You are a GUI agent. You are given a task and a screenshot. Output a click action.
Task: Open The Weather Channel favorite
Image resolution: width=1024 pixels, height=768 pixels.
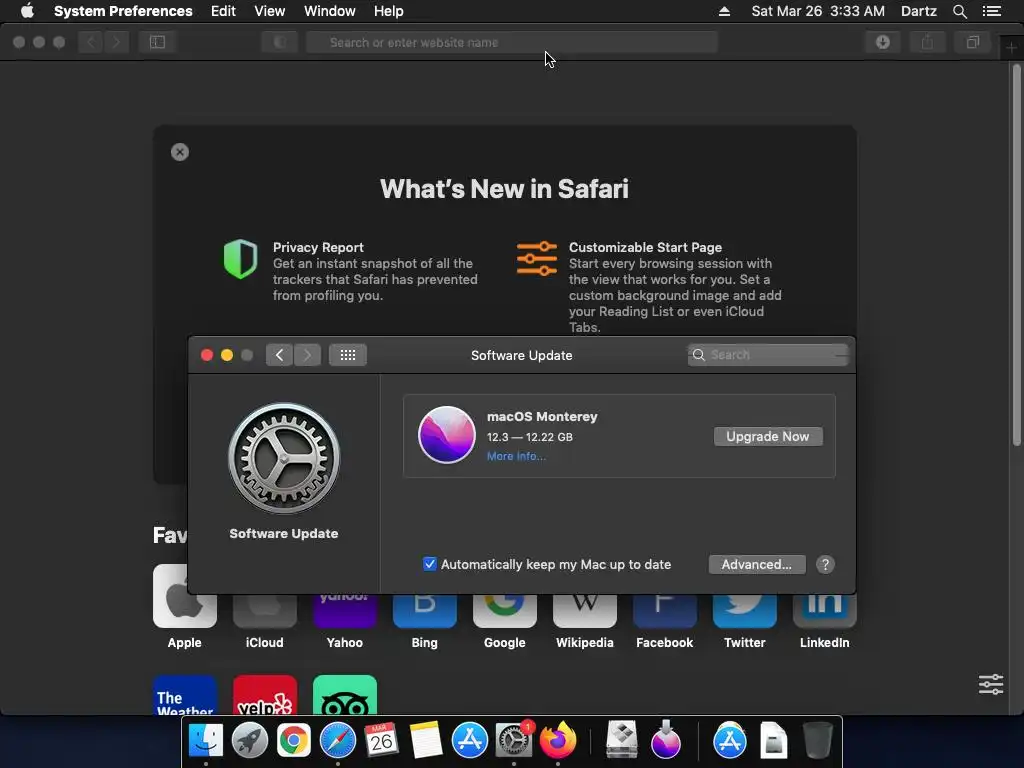[185, 695]
